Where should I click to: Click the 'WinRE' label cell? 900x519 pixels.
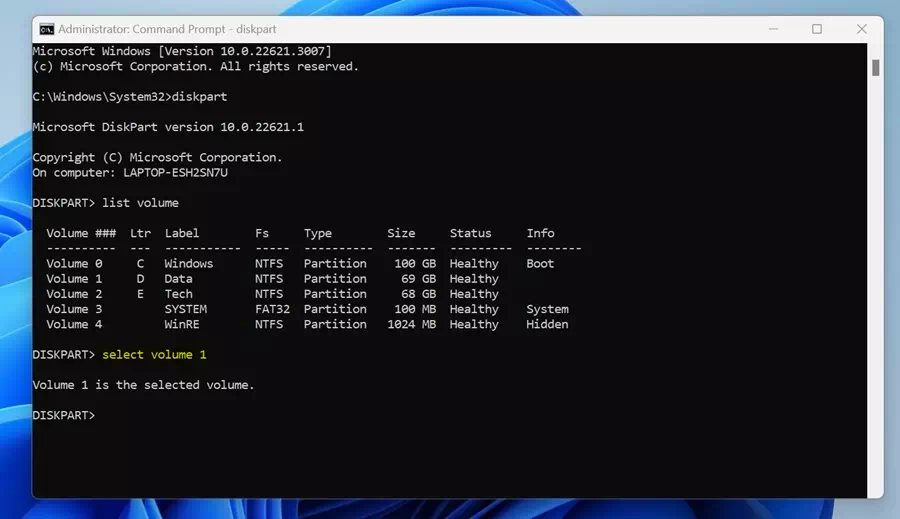182,324
